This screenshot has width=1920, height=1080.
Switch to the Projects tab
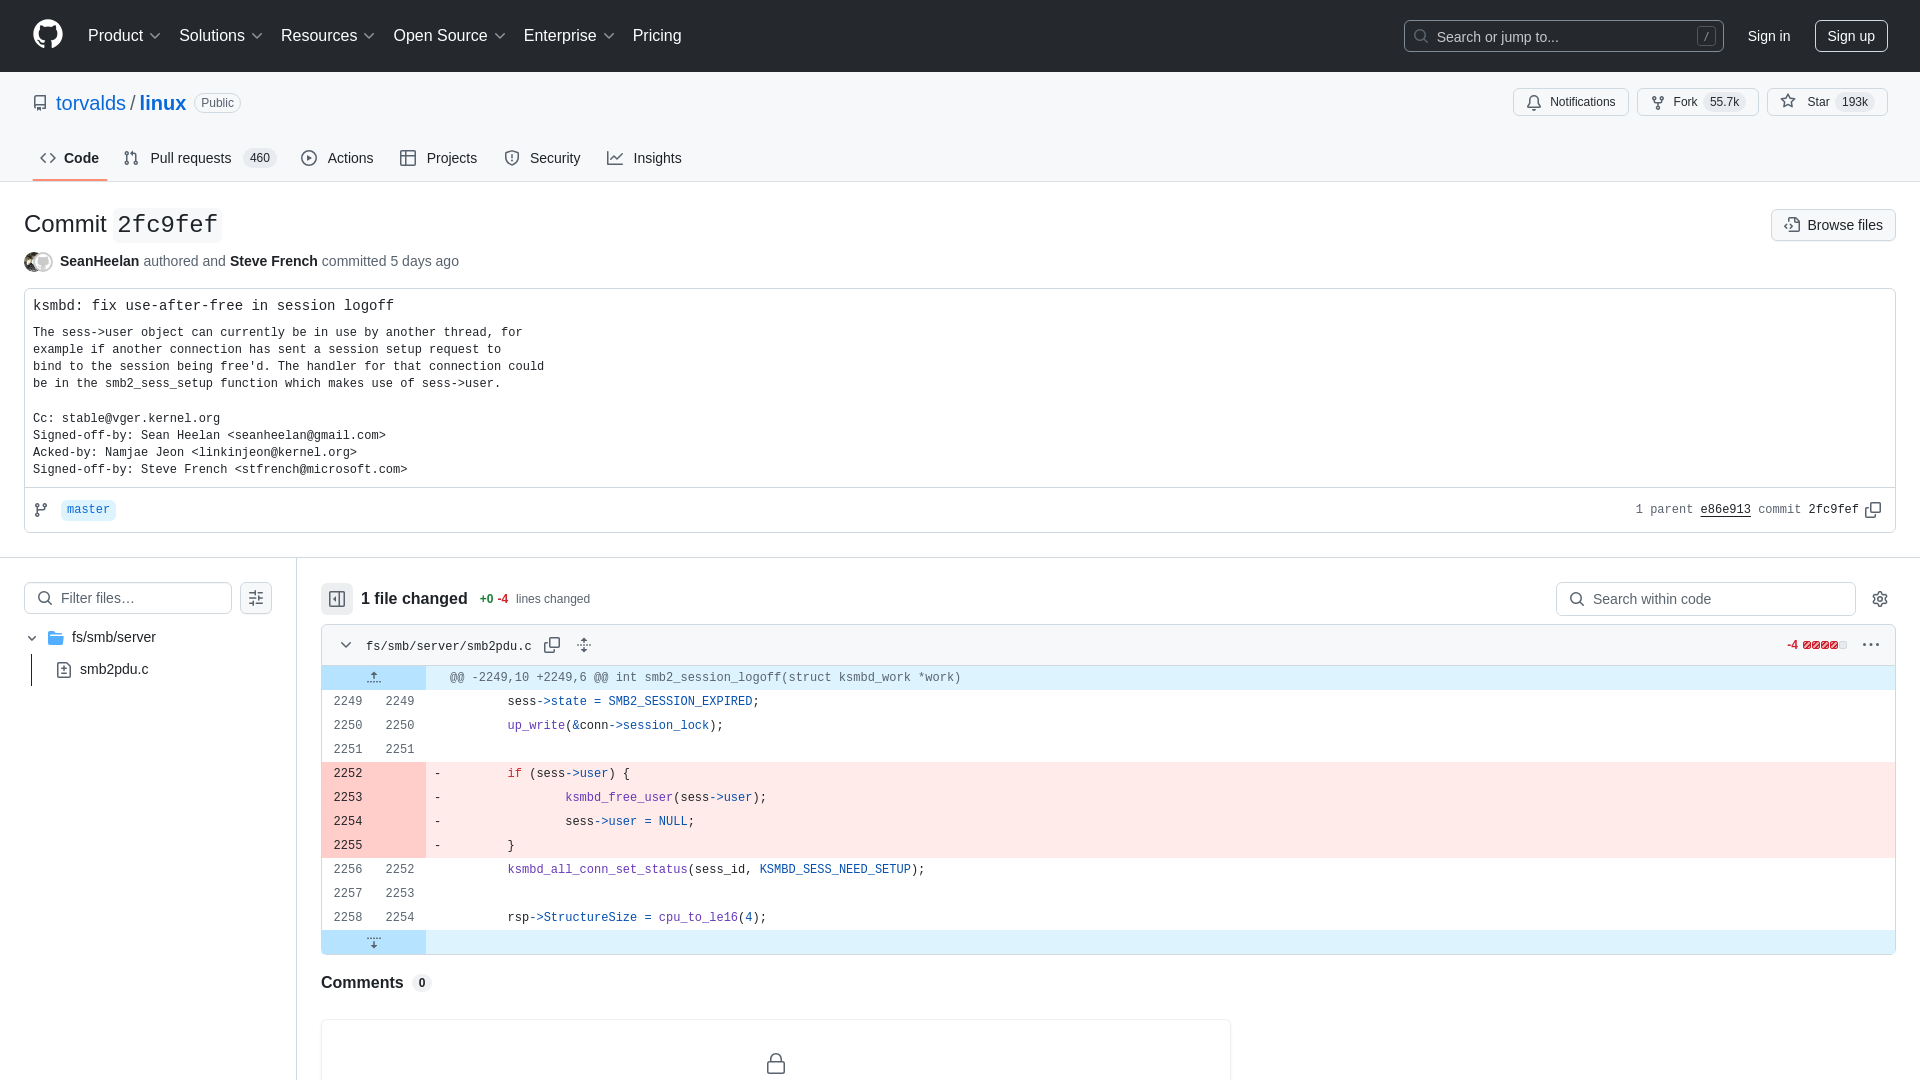[x=438, y=158]
